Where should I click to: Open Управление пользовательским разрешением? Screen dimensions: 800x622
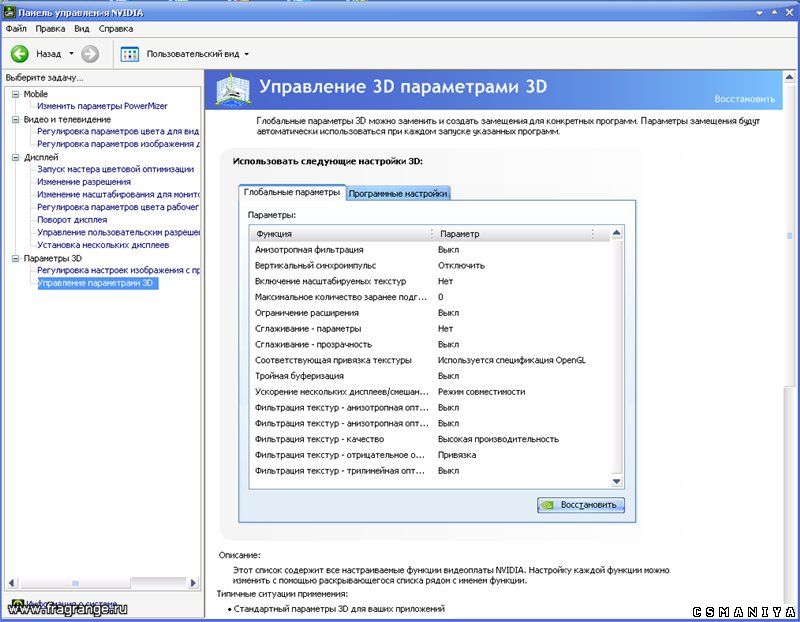pos(118,233)
